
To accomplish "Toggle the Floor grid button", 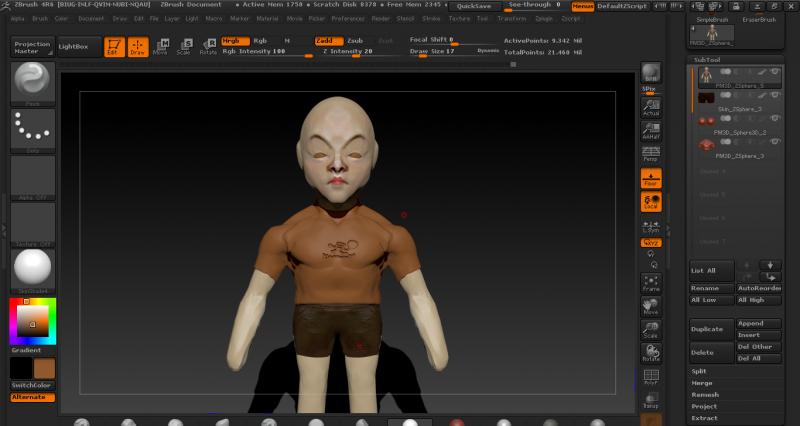I will 651,178.
